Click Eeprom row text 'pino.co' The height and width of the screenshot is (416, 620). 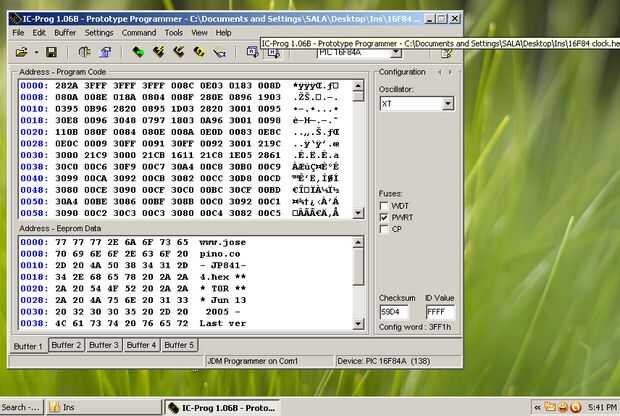click(220, 254)
